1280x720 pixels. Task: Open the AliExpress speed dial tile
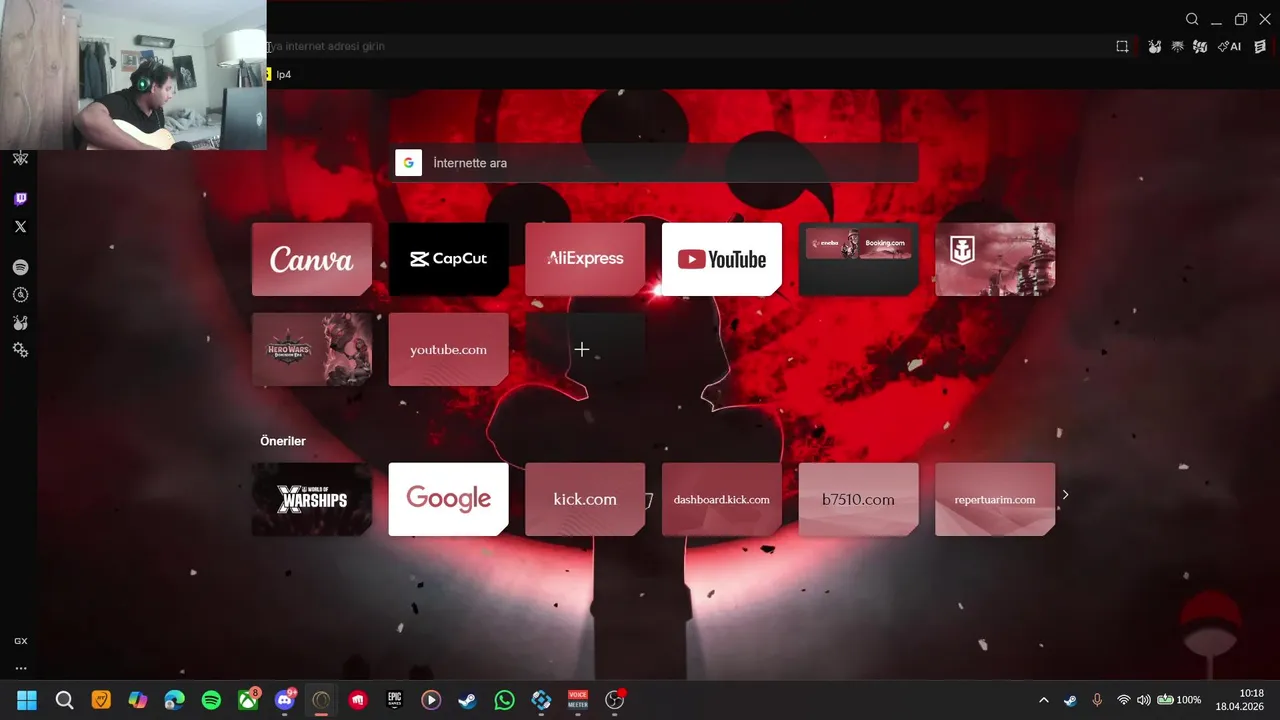[x=585, y=259]
